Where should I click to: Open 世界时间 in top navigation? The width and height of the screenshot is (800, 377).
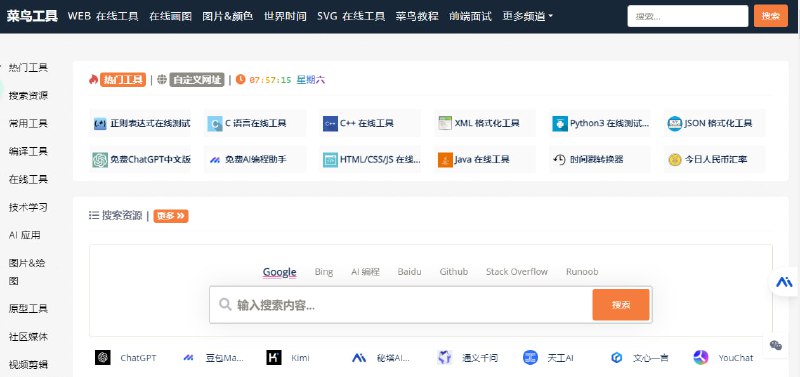tap(285, 16)
